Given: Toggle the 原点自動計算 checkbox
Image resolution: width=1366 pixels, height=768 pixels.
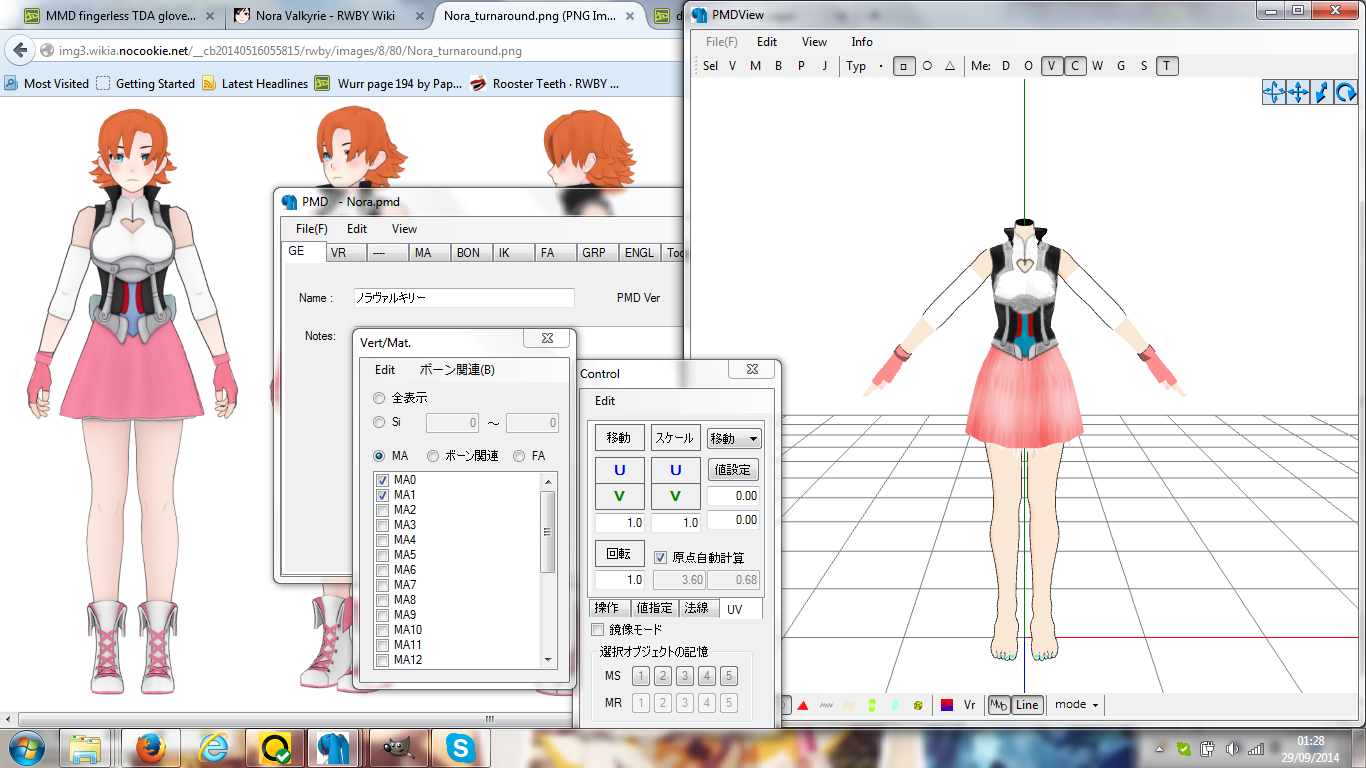Looking at the screenshot, I should point(660,557).
